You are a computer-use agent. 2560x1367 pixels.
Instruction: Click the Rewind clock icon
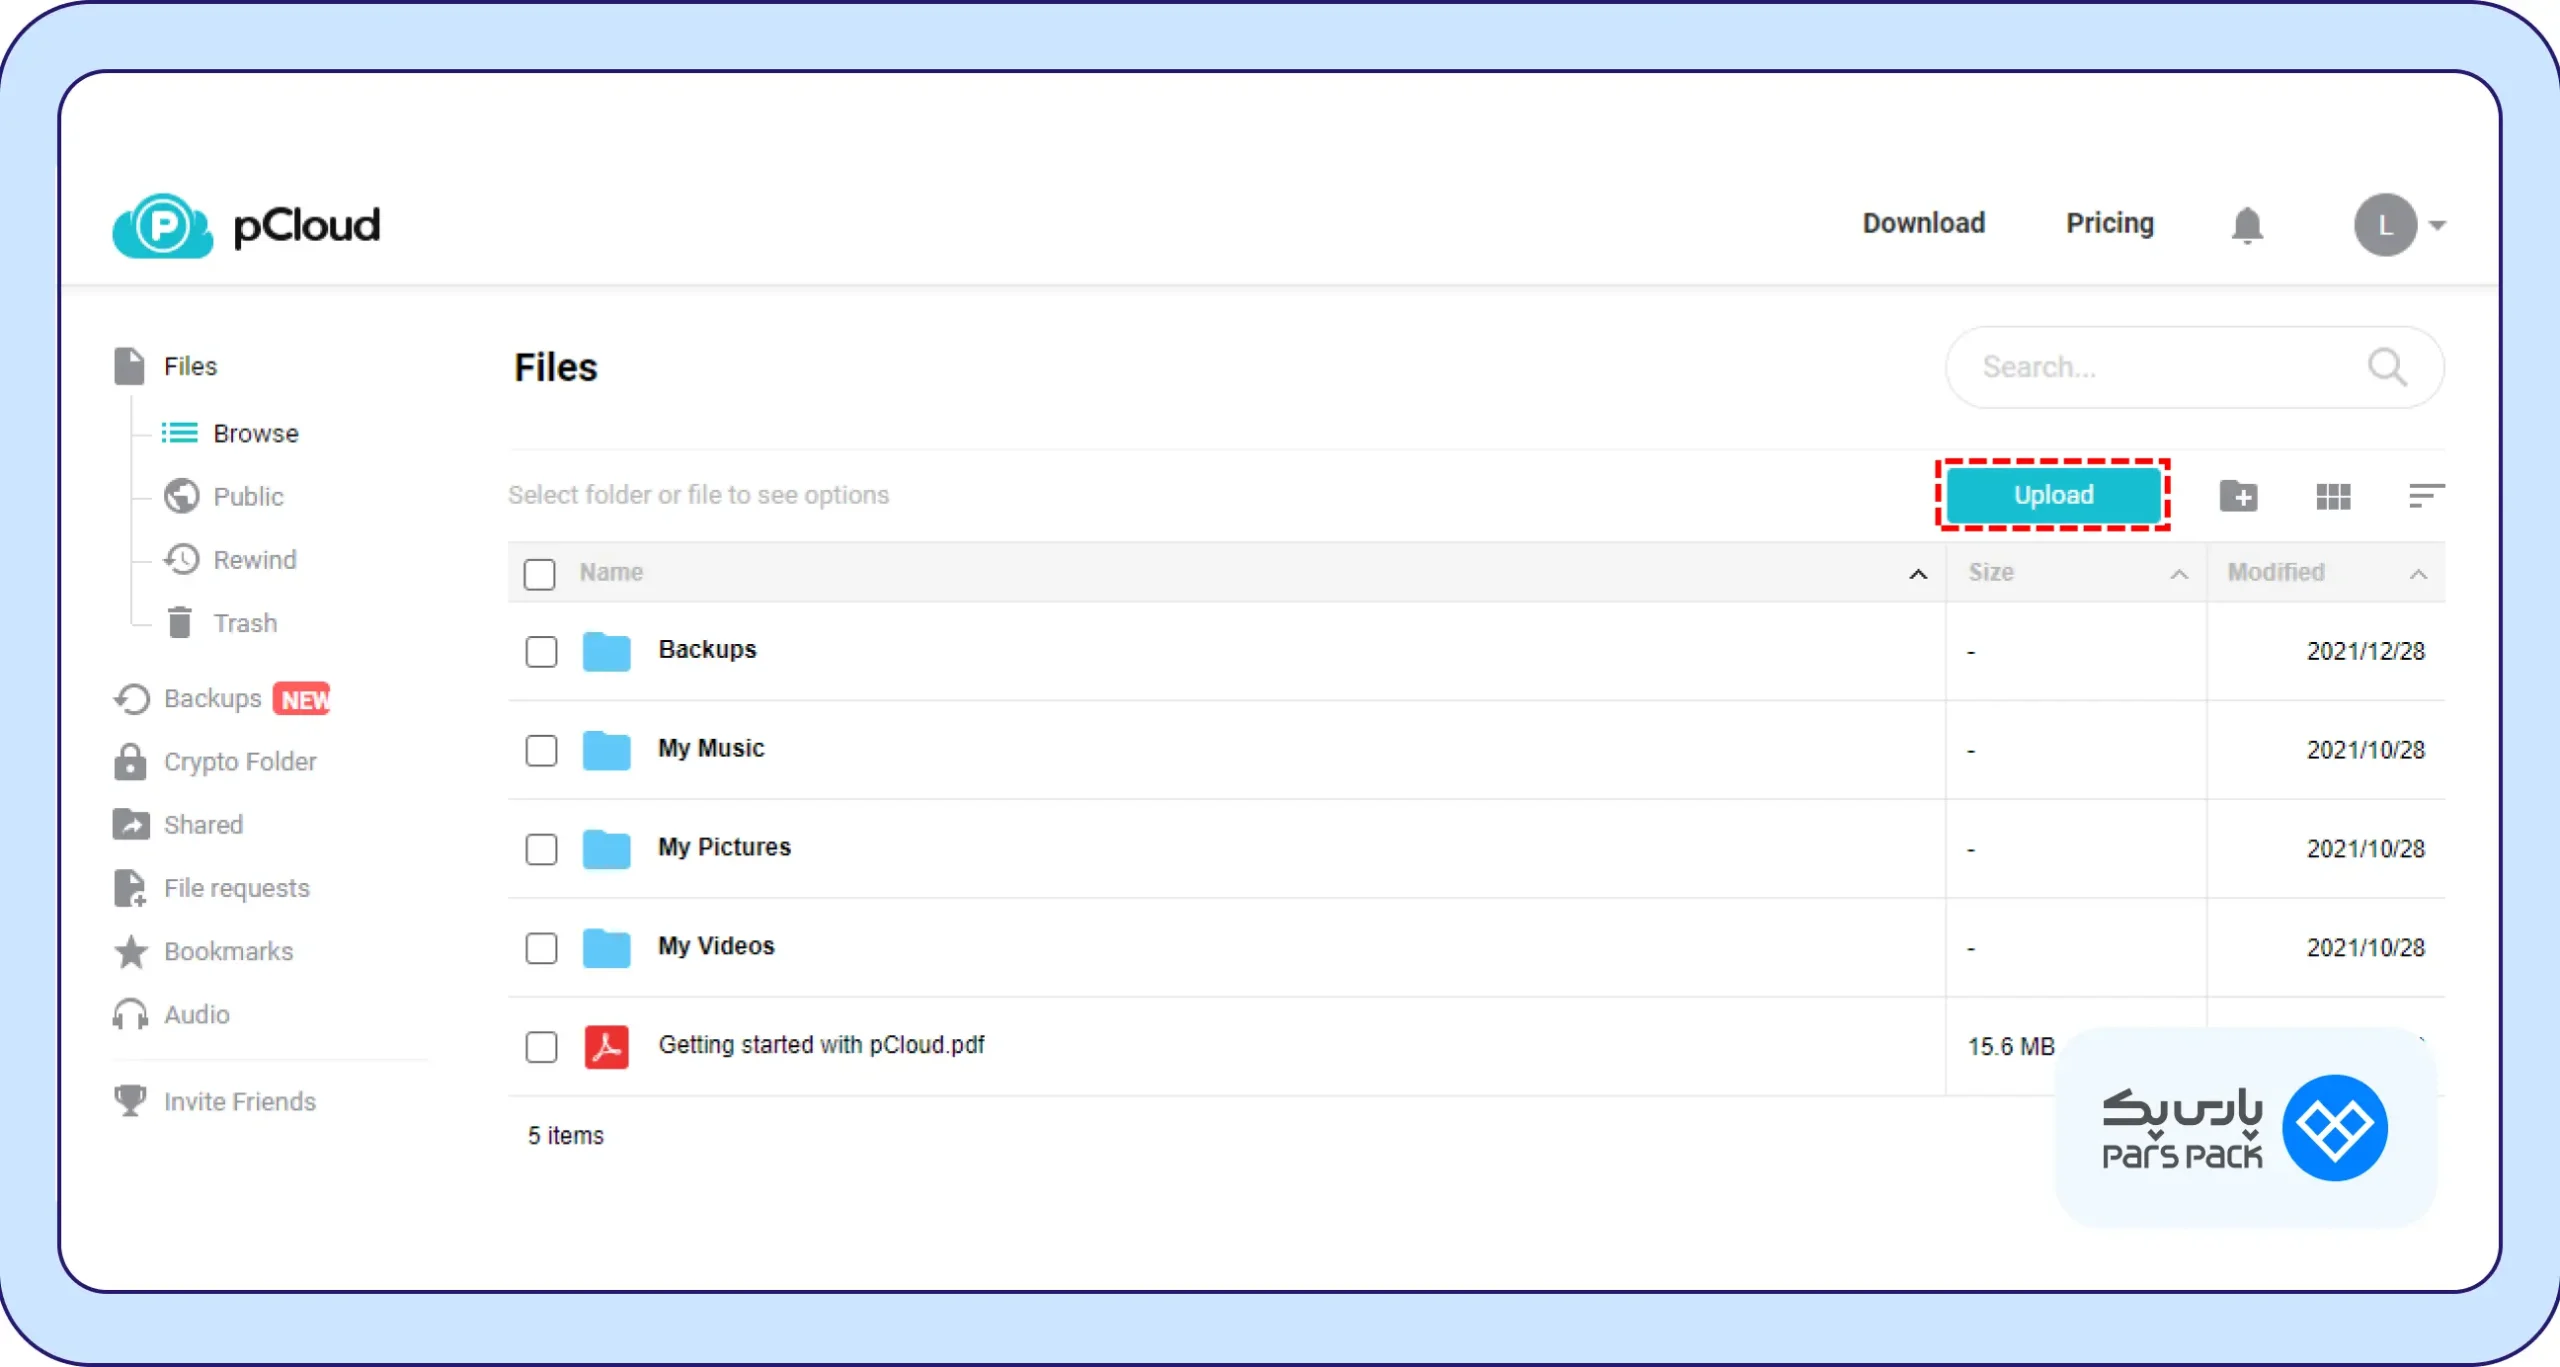click(x=181, y=559)
